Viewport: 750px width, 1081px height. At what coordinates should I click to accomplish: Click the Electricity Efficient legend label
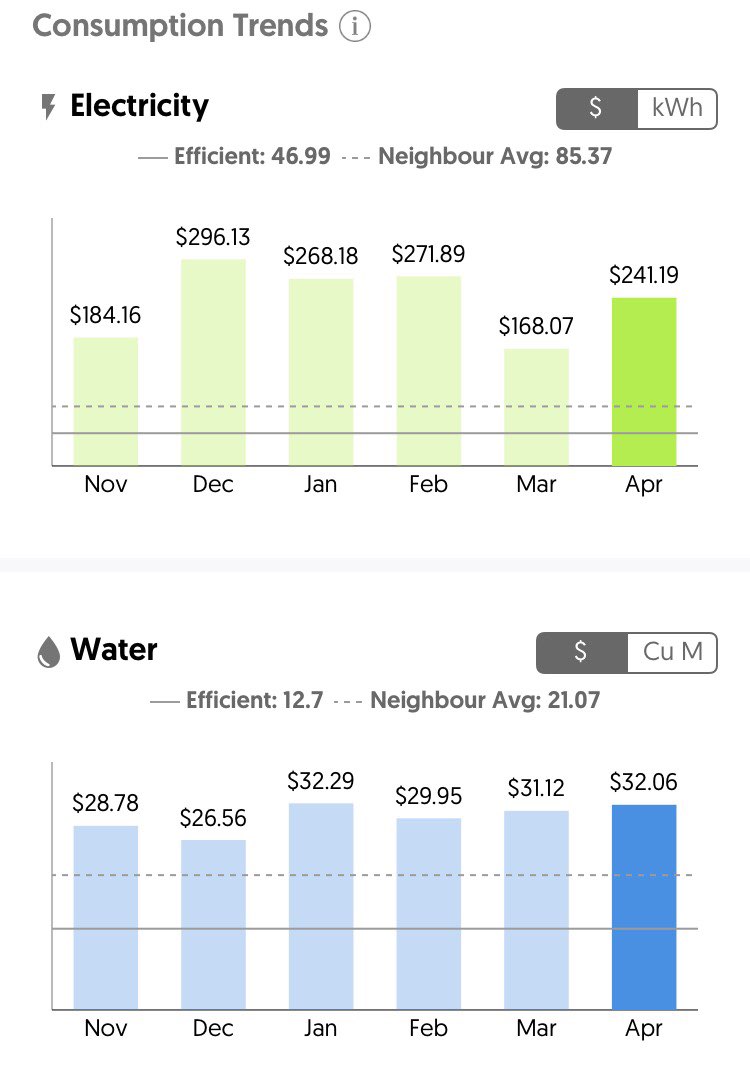point(251,157)
